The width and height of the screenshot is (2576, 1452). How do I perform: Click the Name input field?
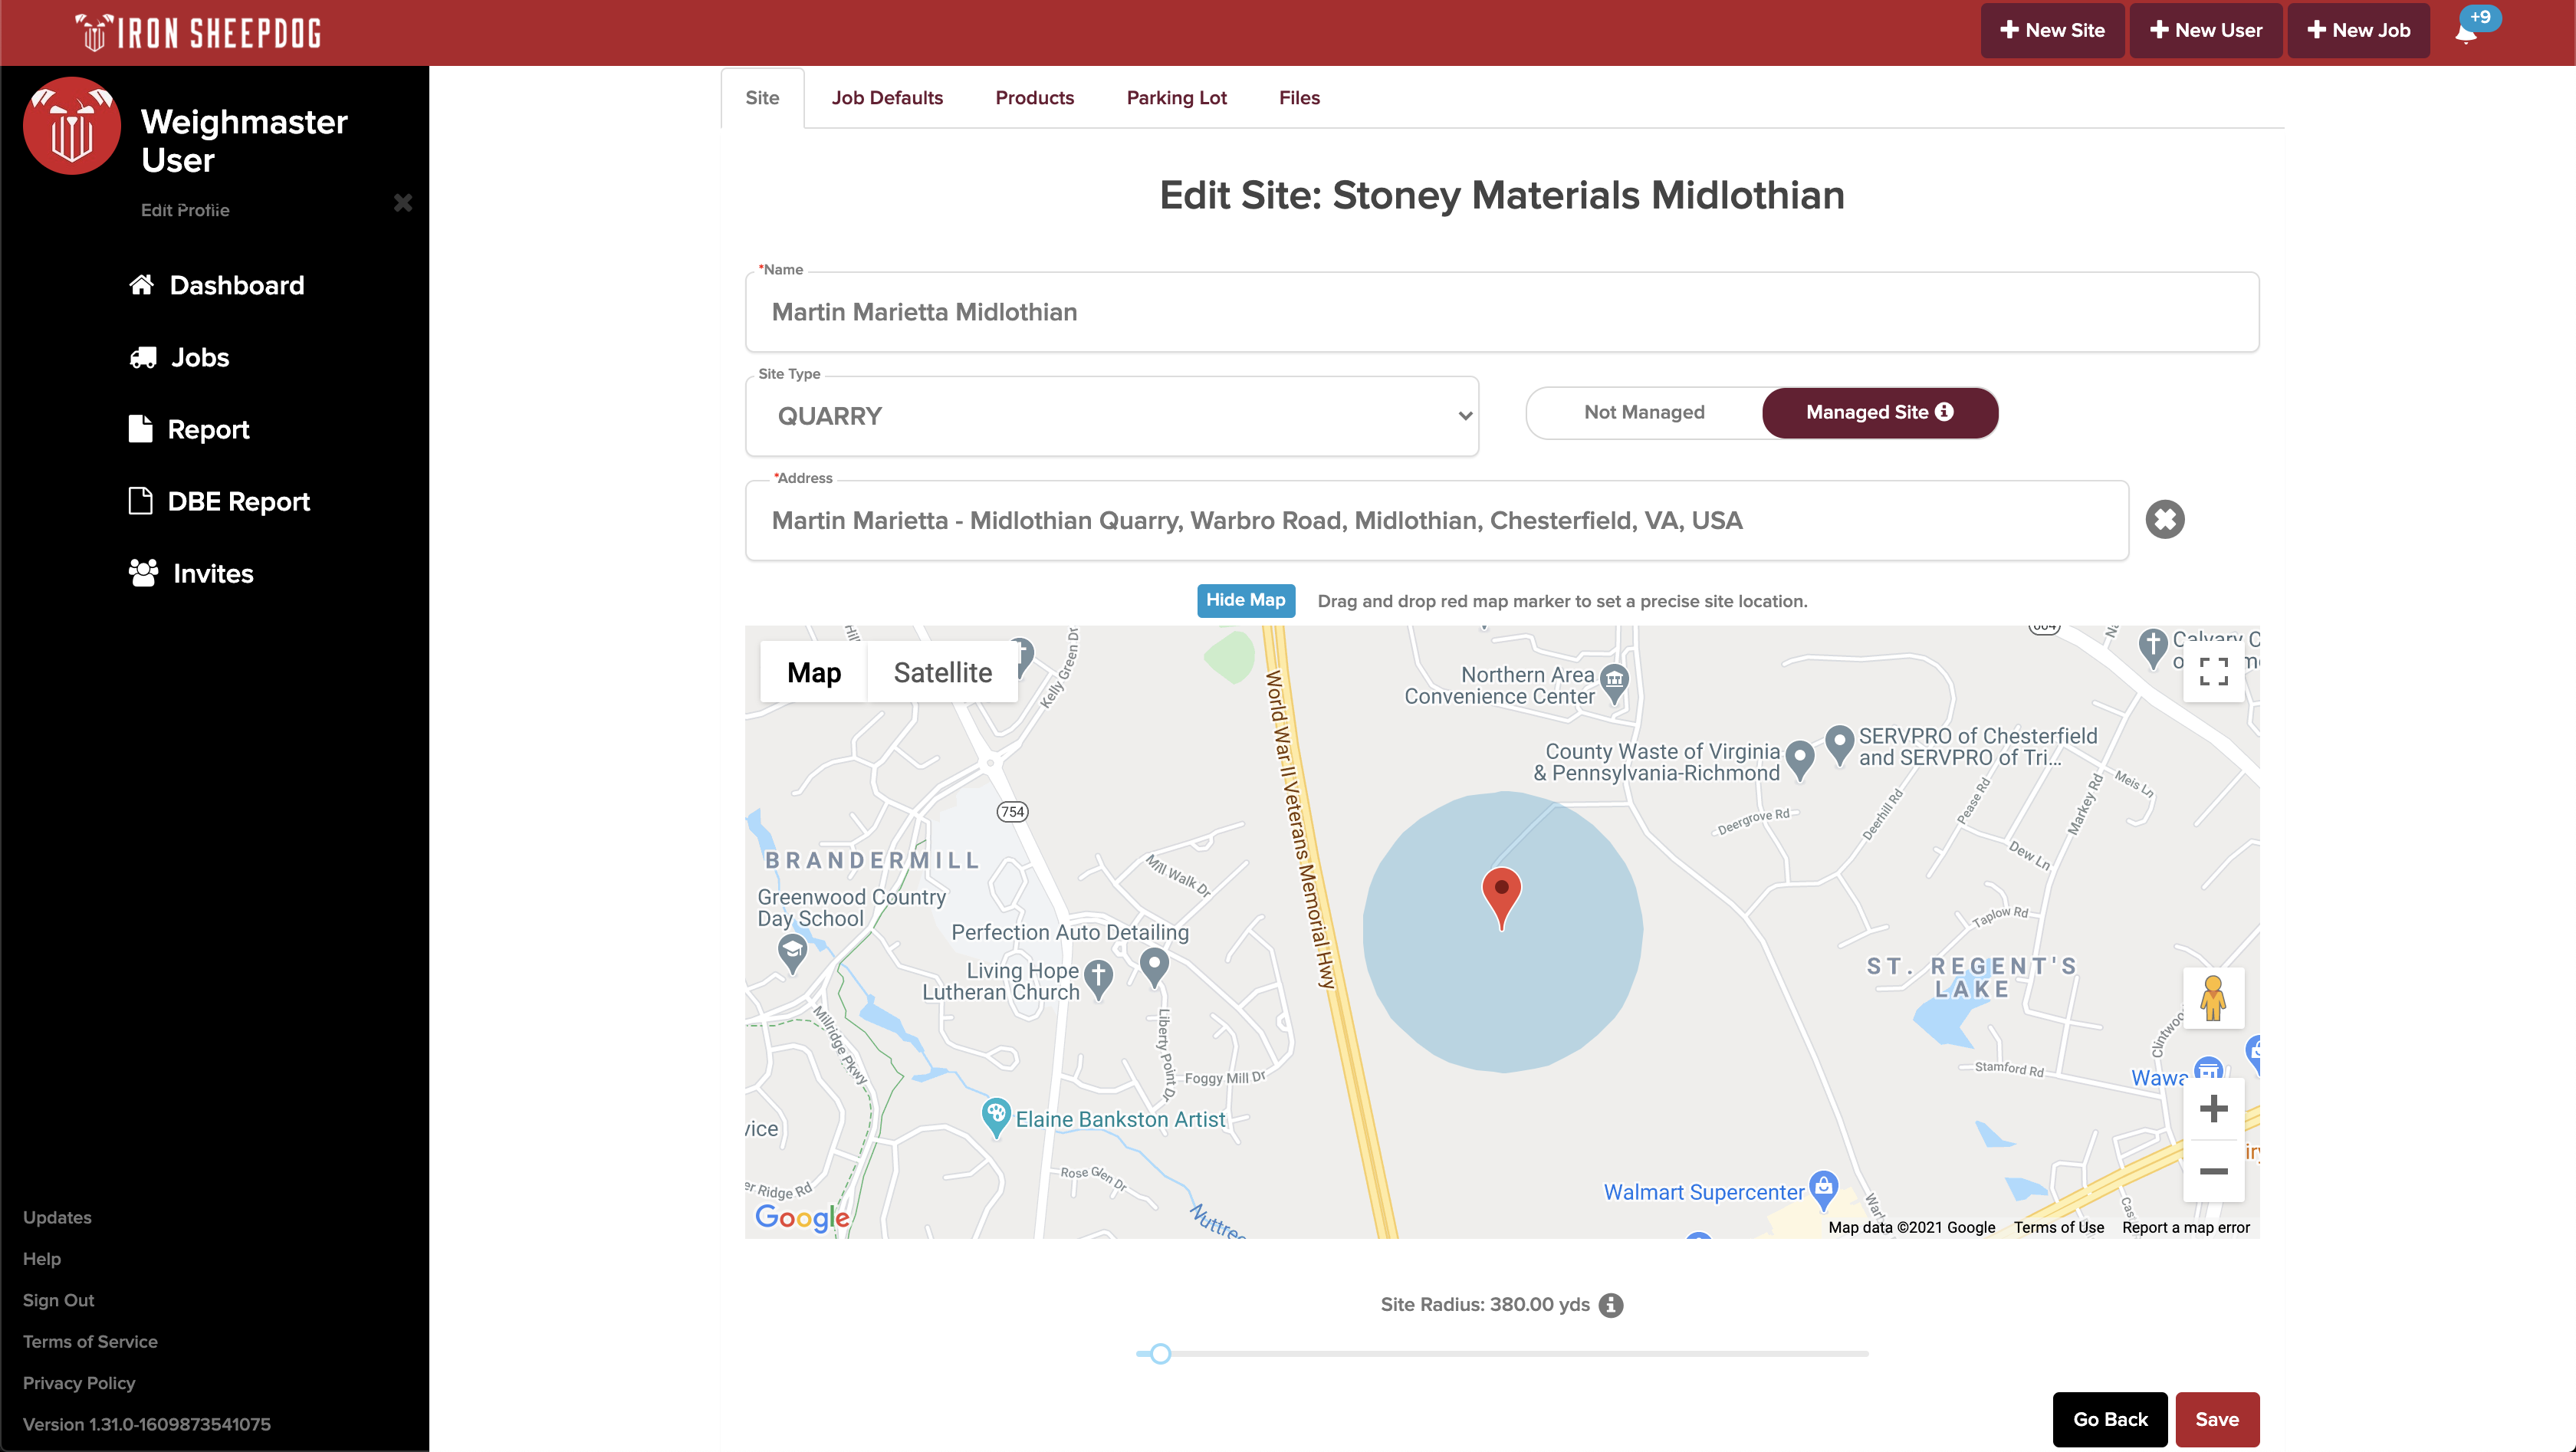click(1501, 312)
